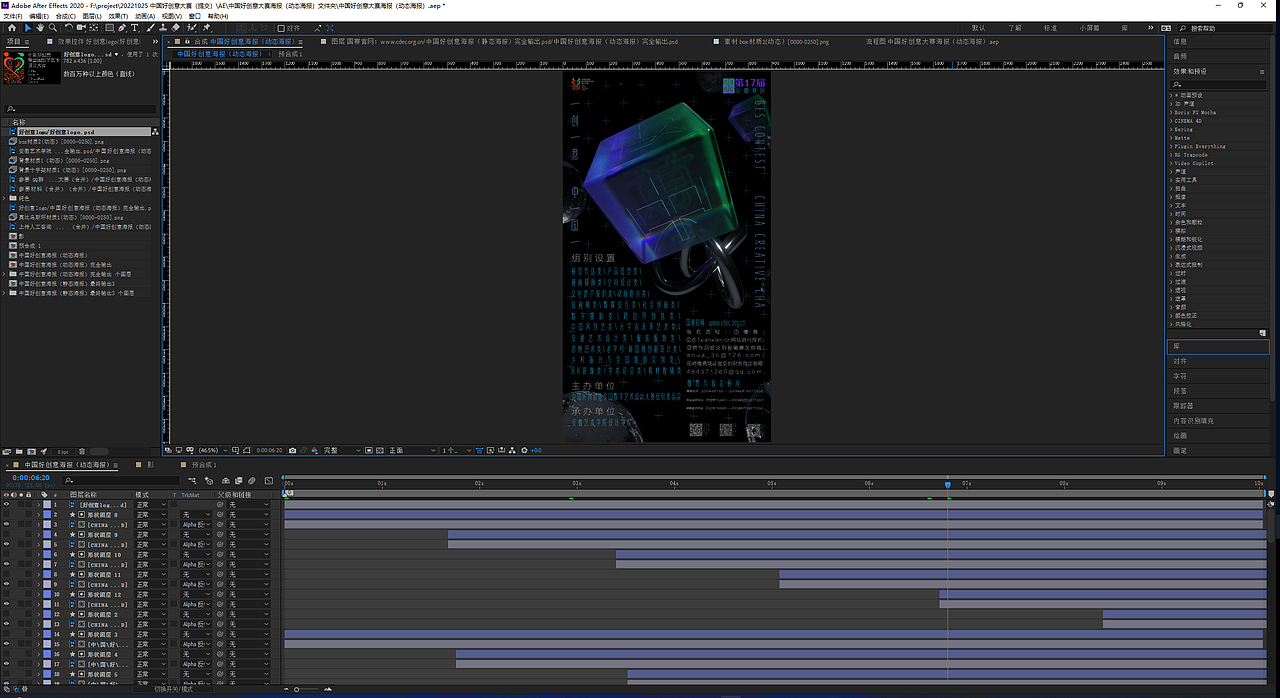Open the 效果(T) menu
This screenshot has width=1280, height=698.
[118, 16]
